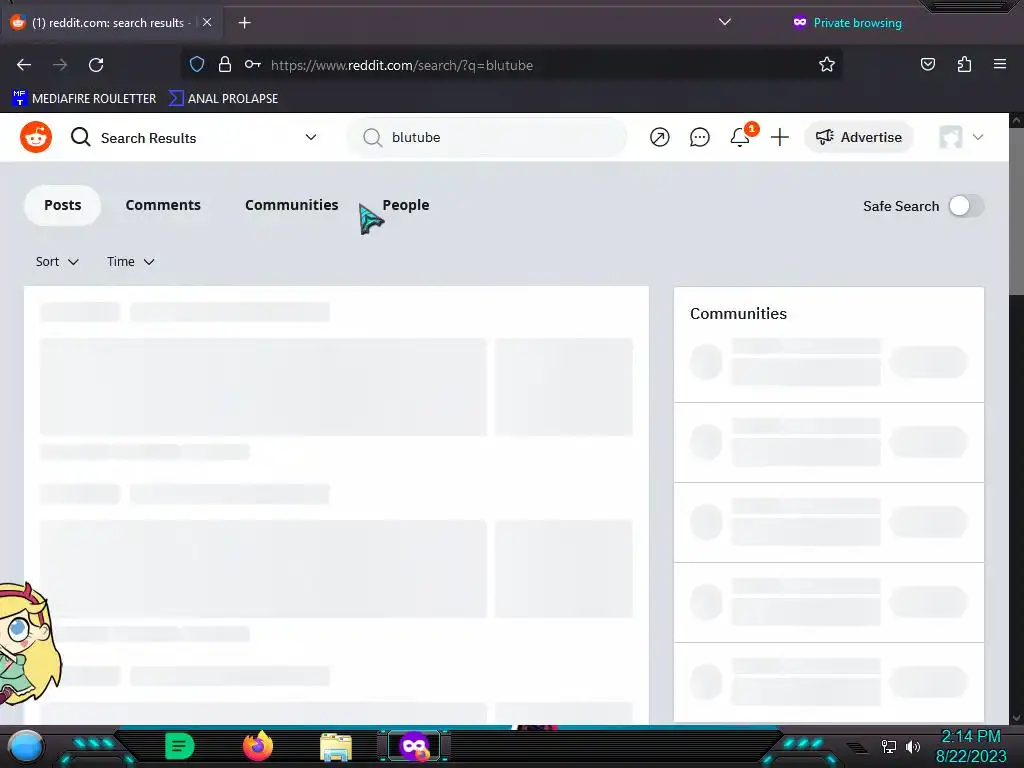This screenshot has height=768, width=1024.
Task: Toggle the Safe Search switch
Action: 967,206
